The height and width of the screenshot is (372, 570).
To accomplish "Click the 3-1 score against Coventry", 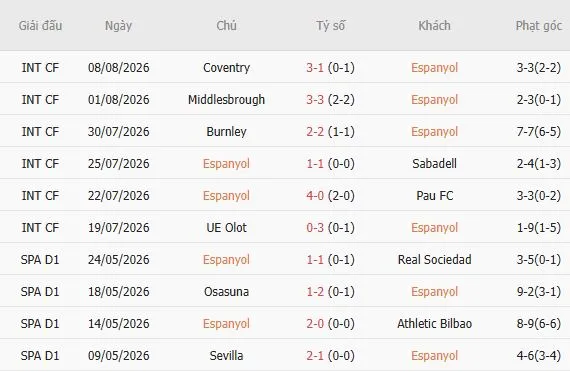I will pos(315,68).
